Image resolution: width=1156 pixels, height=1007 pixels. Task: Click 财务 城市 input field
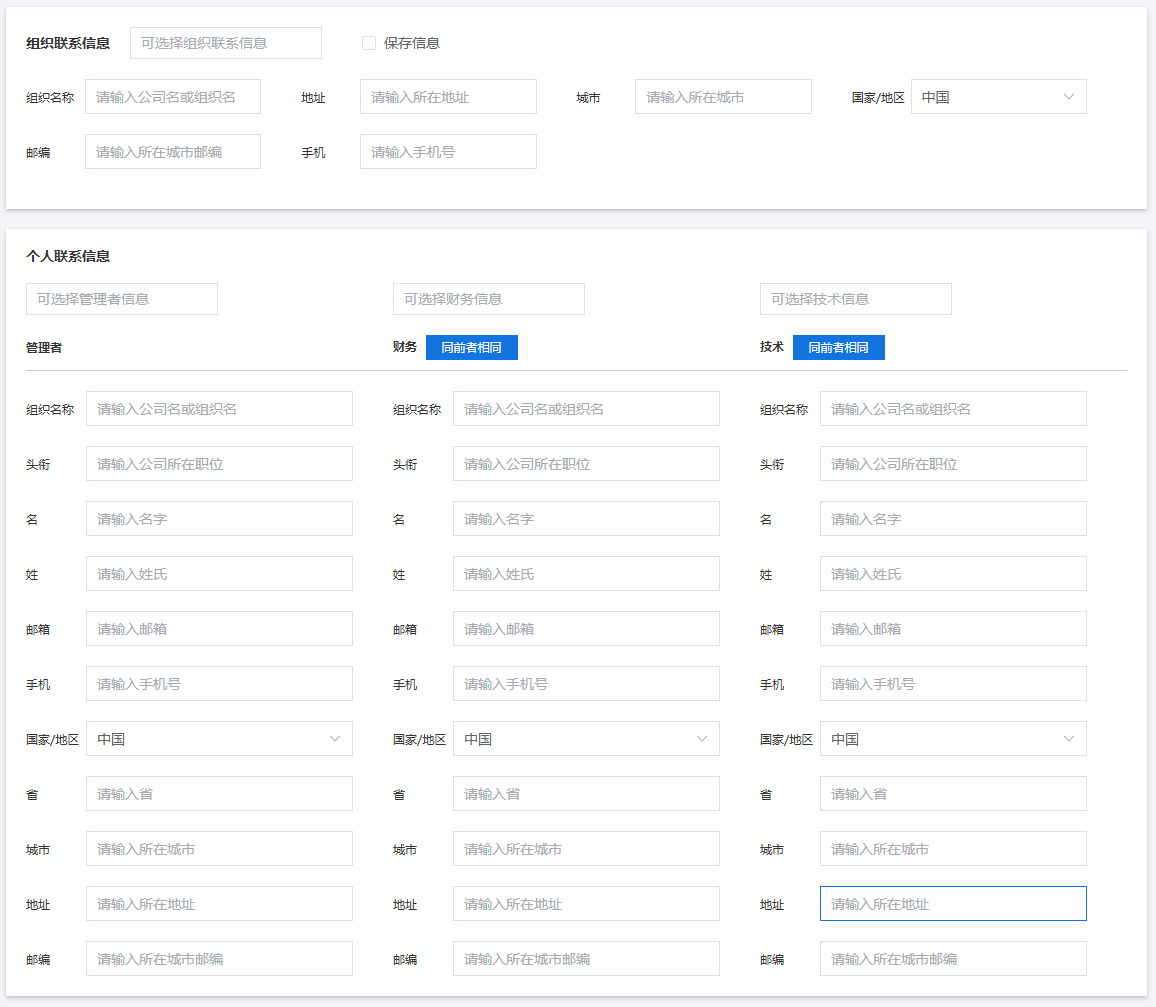586,849
